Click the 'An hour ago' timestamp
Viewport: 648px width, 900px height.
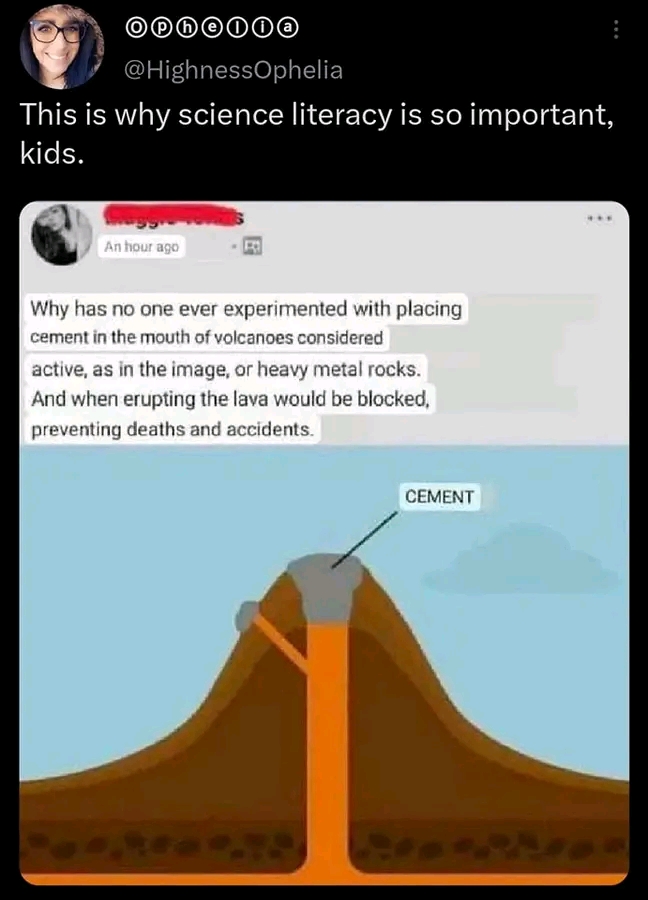click(x=142, y=247)
